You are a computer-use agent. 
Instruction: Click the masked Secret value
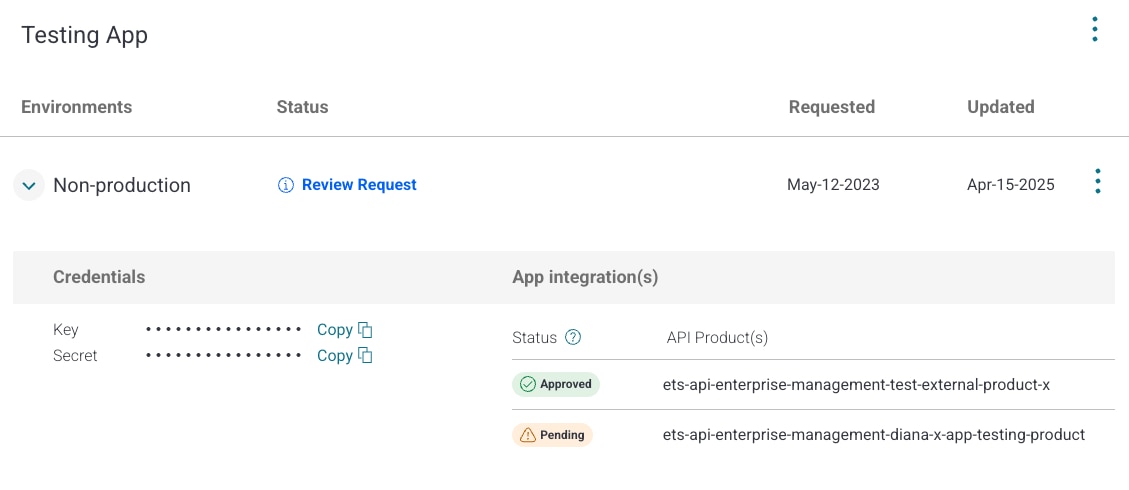click(223, 356)
